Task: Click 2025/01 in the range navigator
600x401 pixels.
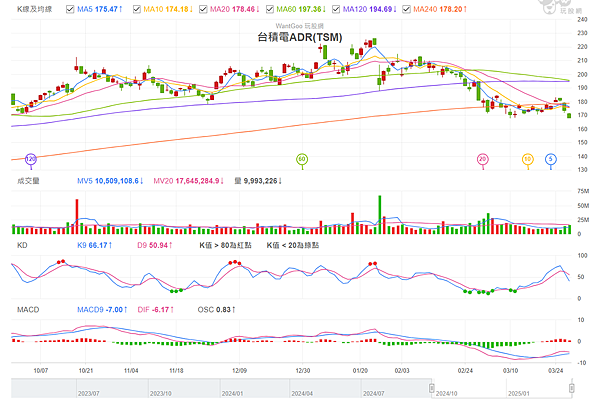Action: coord(519,394)
